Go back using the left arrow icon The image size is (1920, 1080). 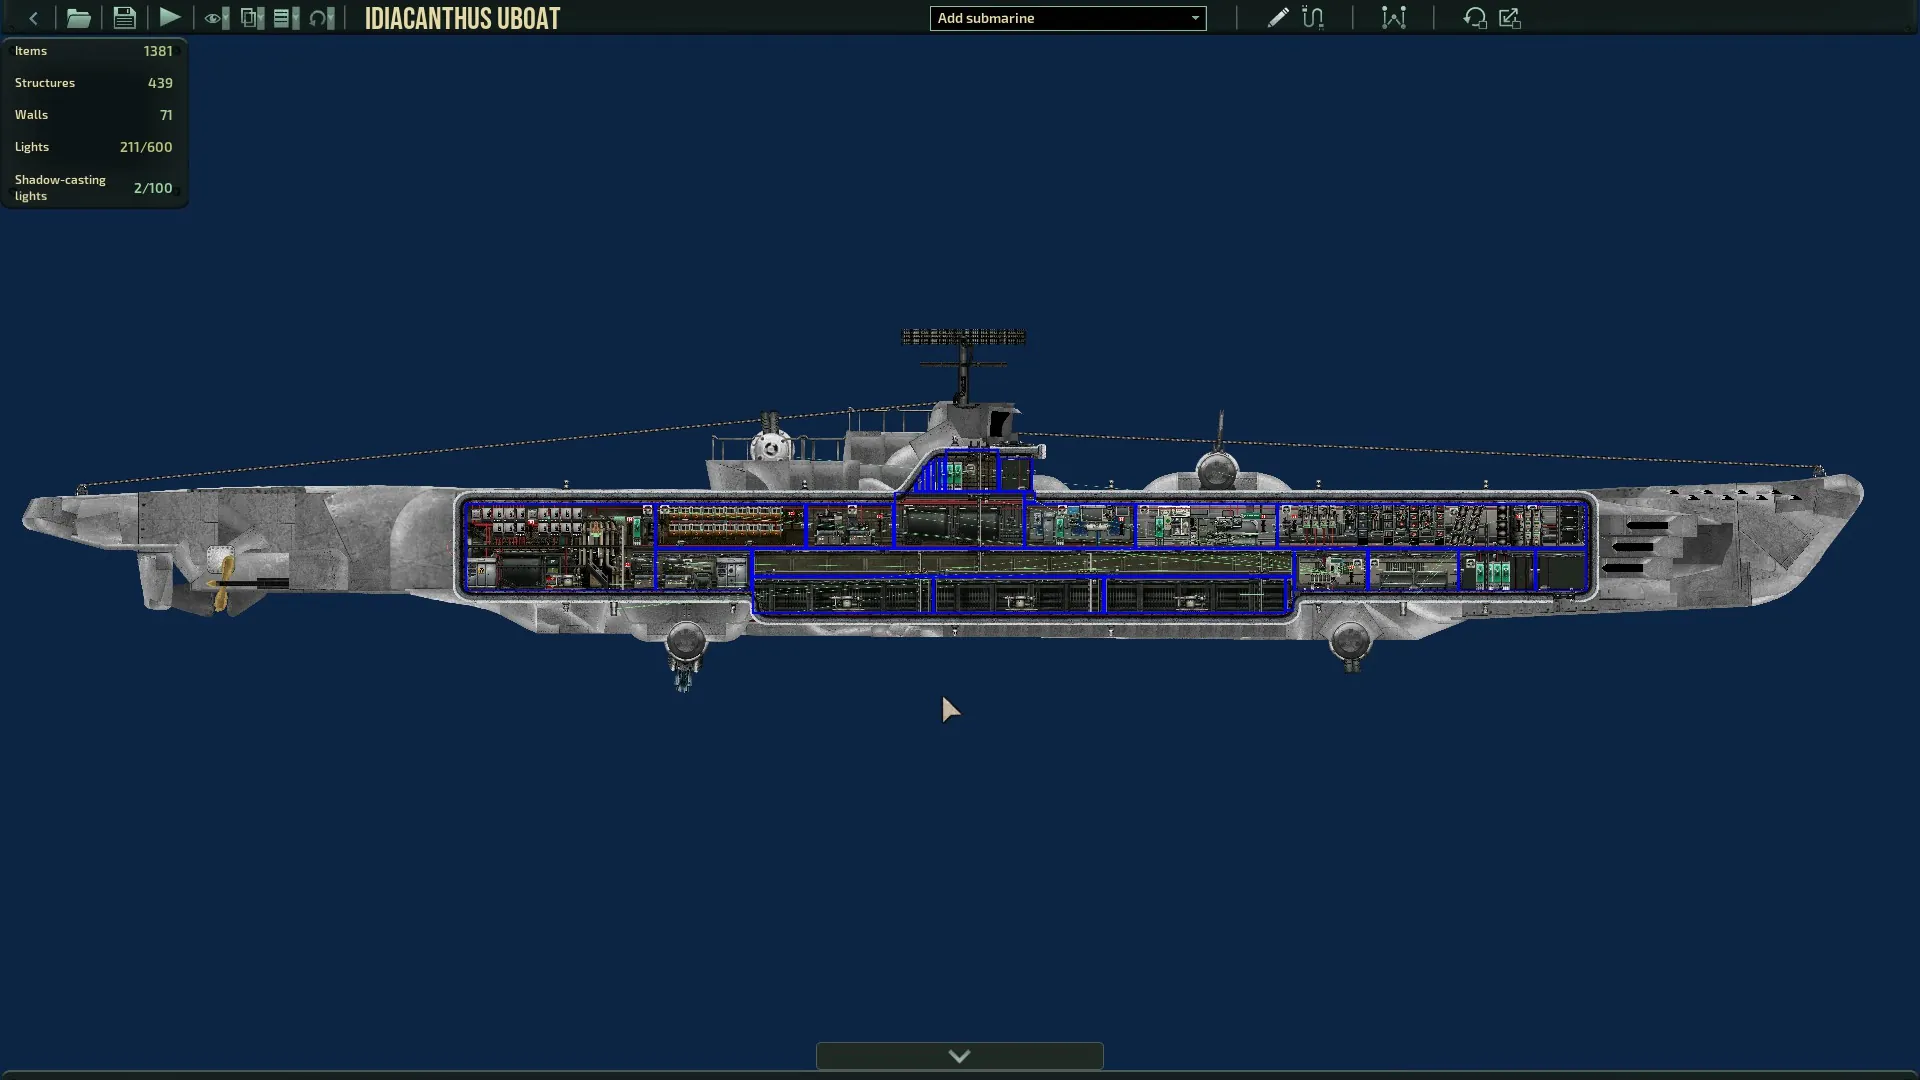point(33,18)
